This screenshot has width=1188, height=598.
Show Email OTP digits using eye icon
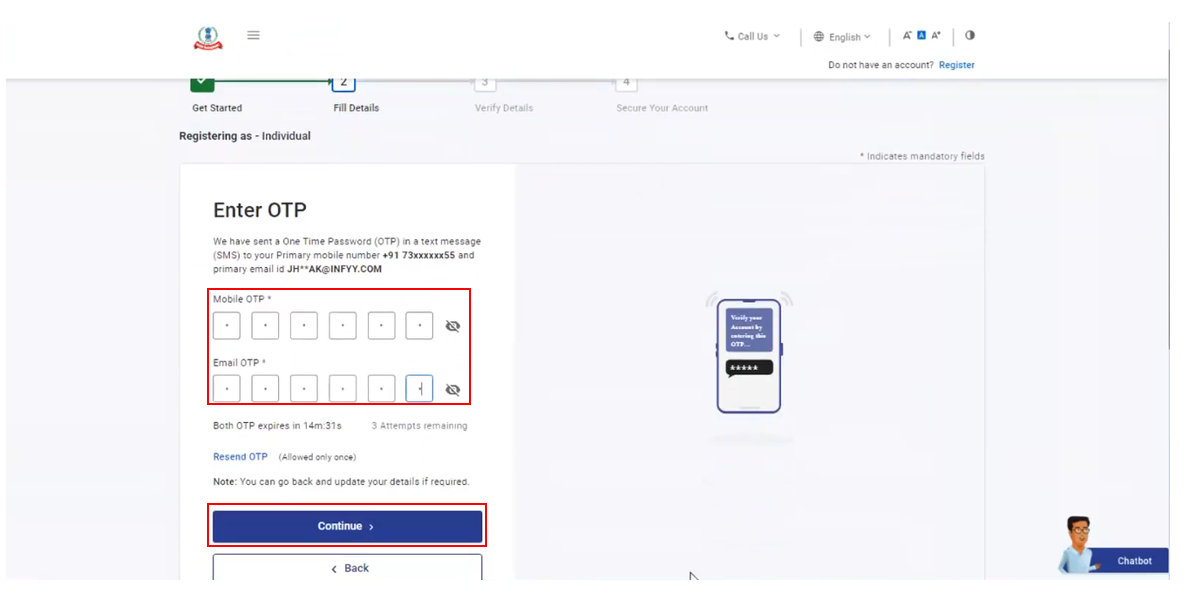[x=452, y=390]
